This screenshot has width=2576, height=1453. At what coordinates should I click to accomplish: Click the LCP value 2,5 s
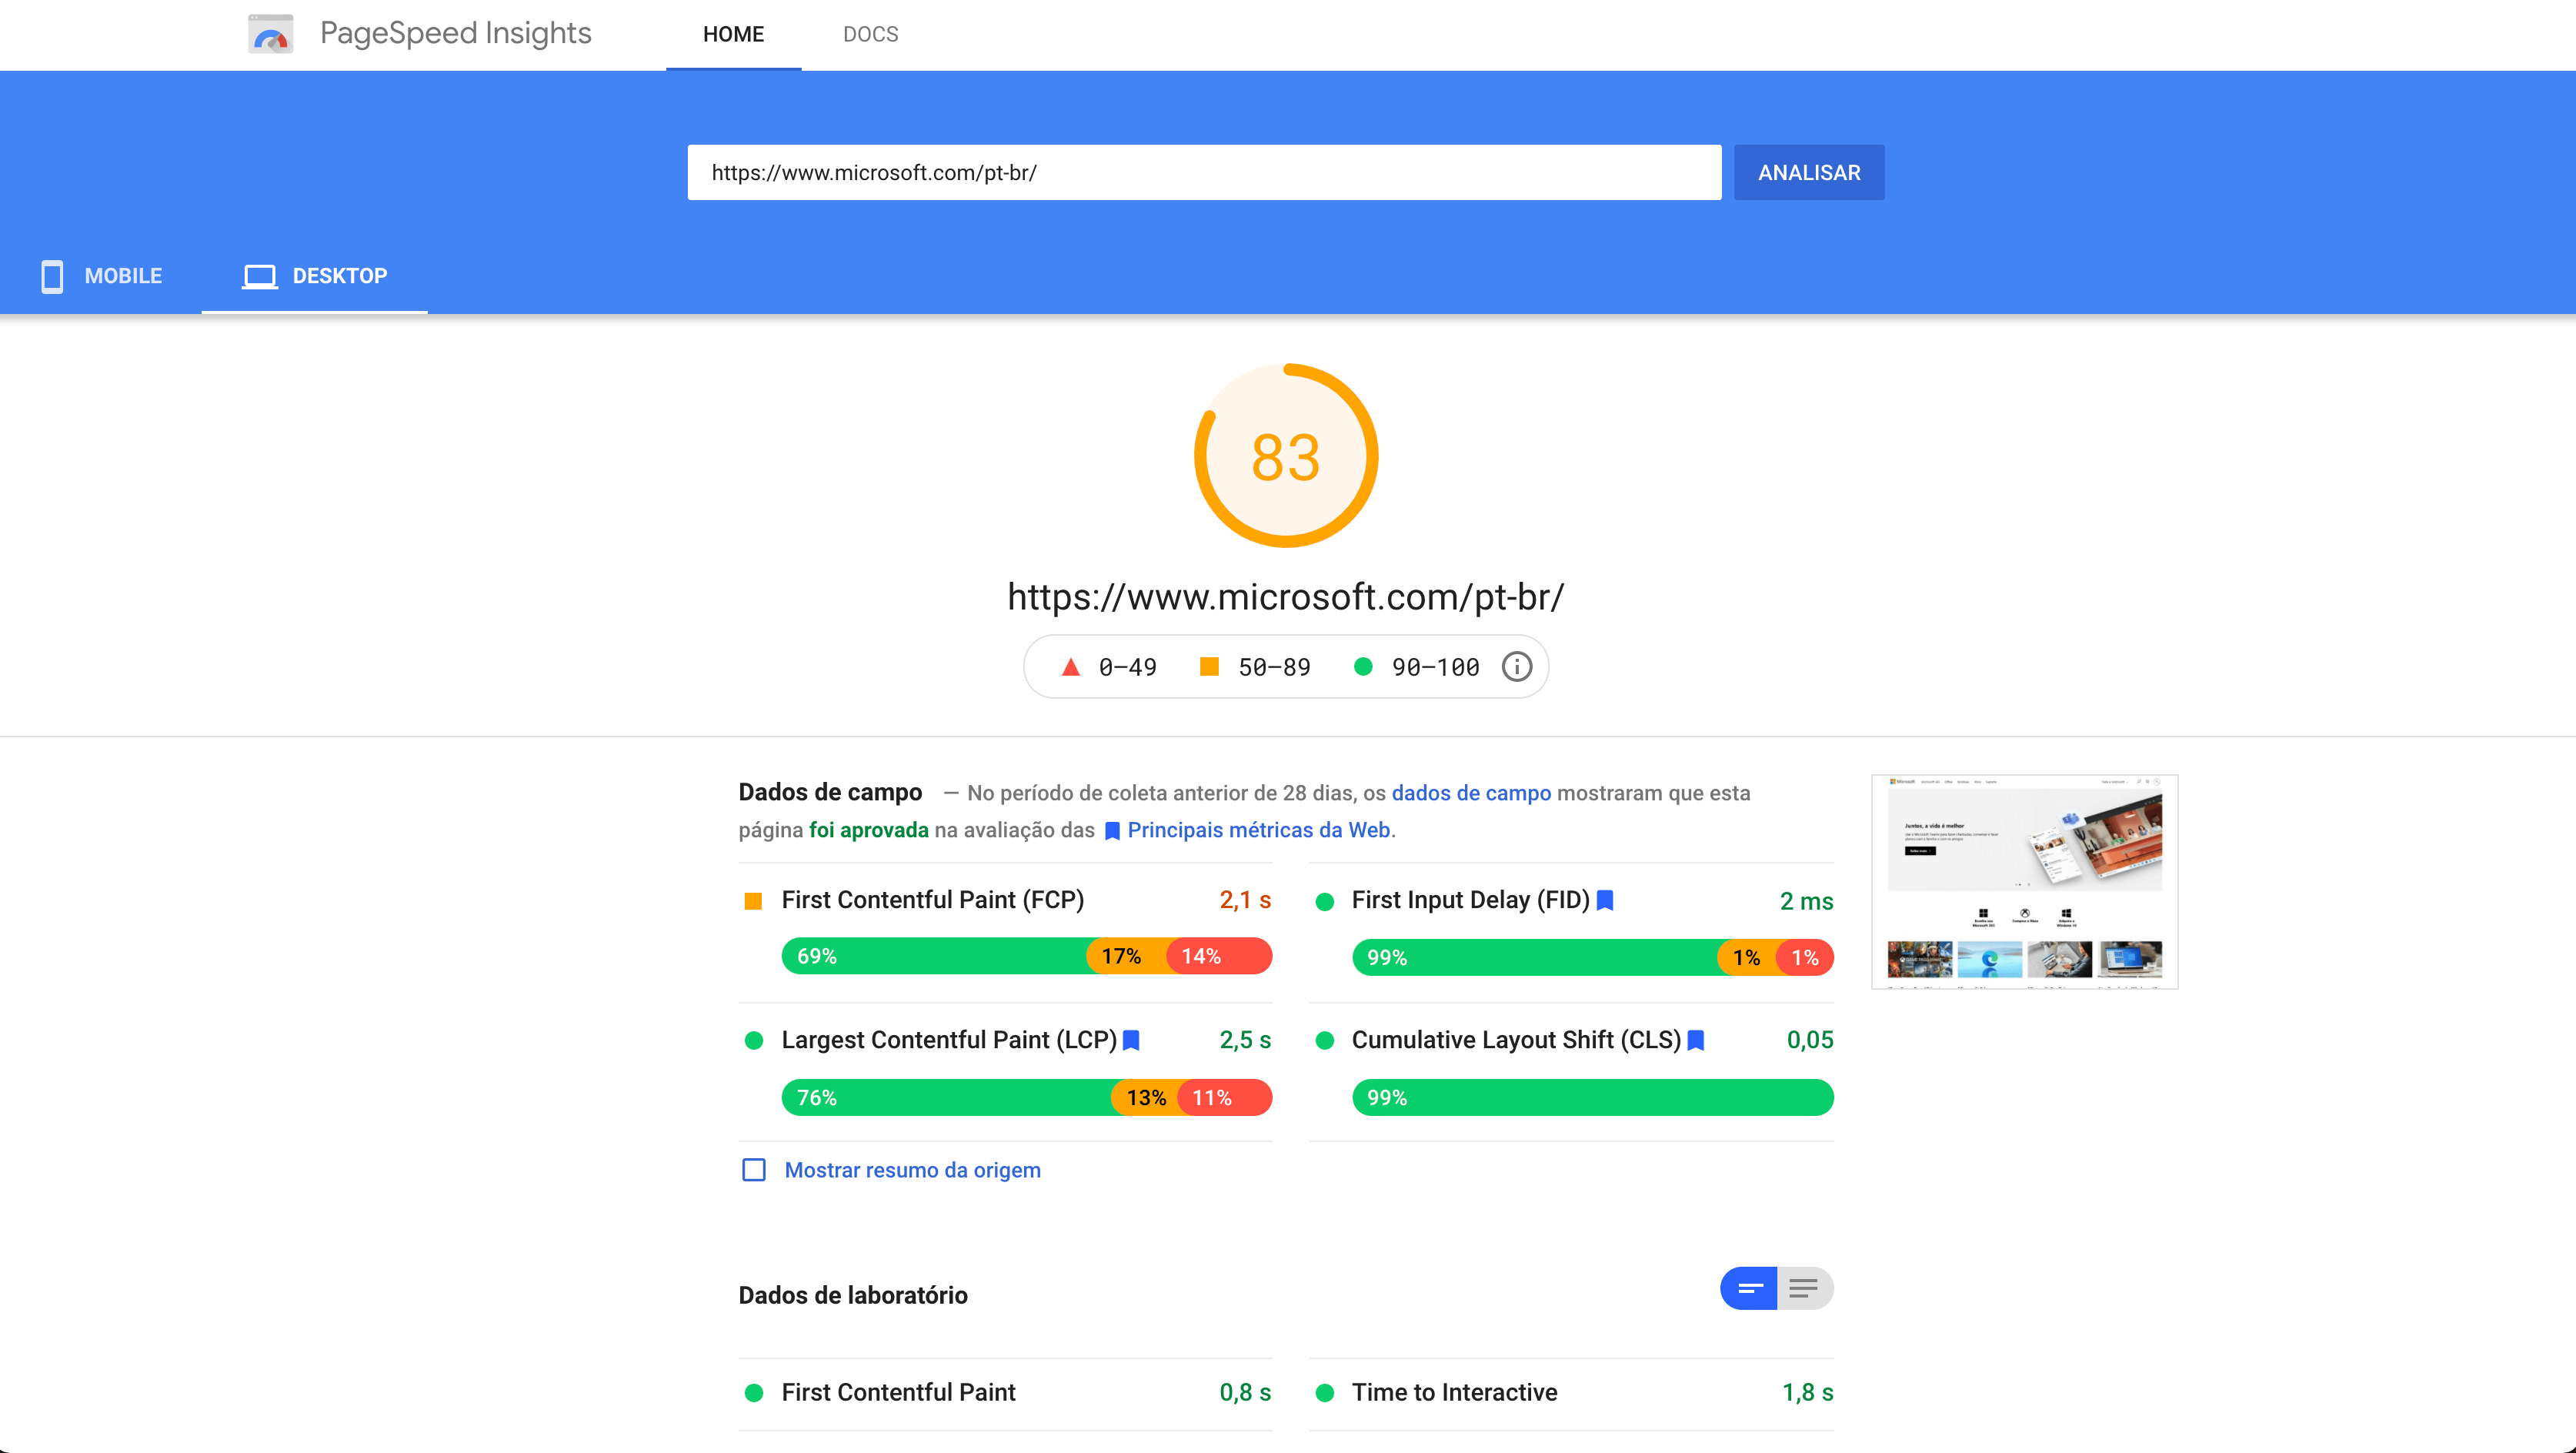(1245, 1040)
